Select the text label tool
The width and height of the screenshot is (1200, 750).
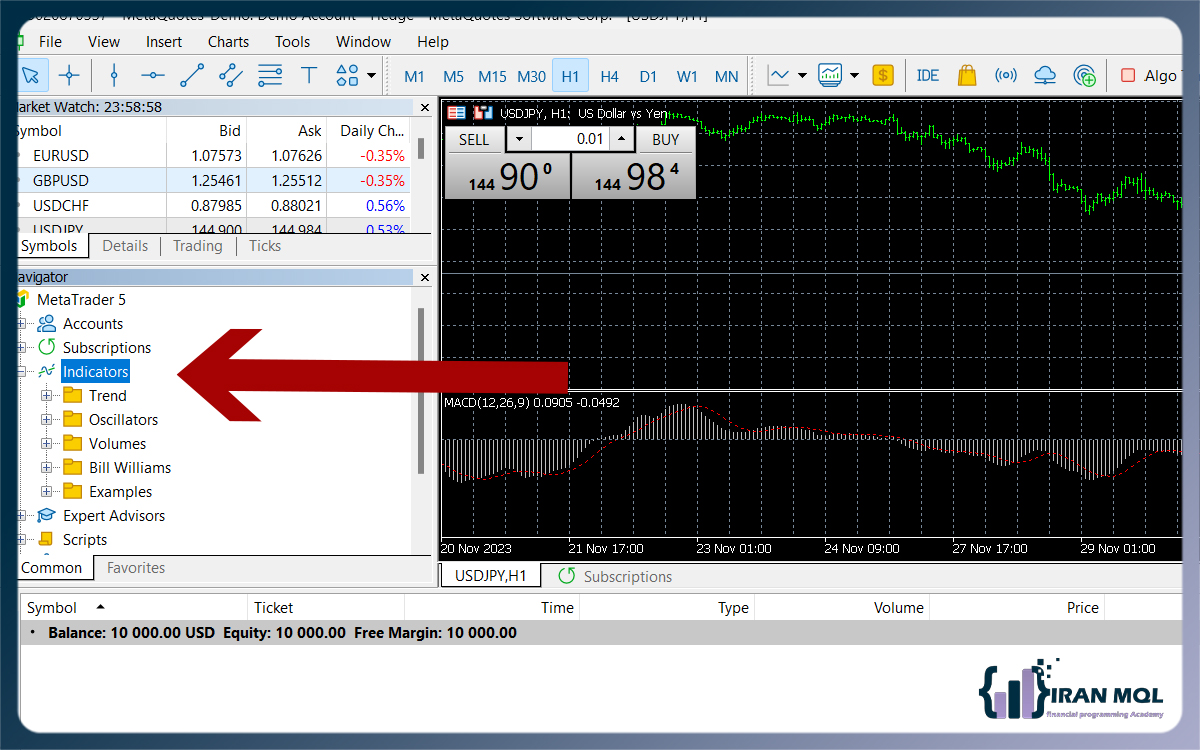click(309, 75)
